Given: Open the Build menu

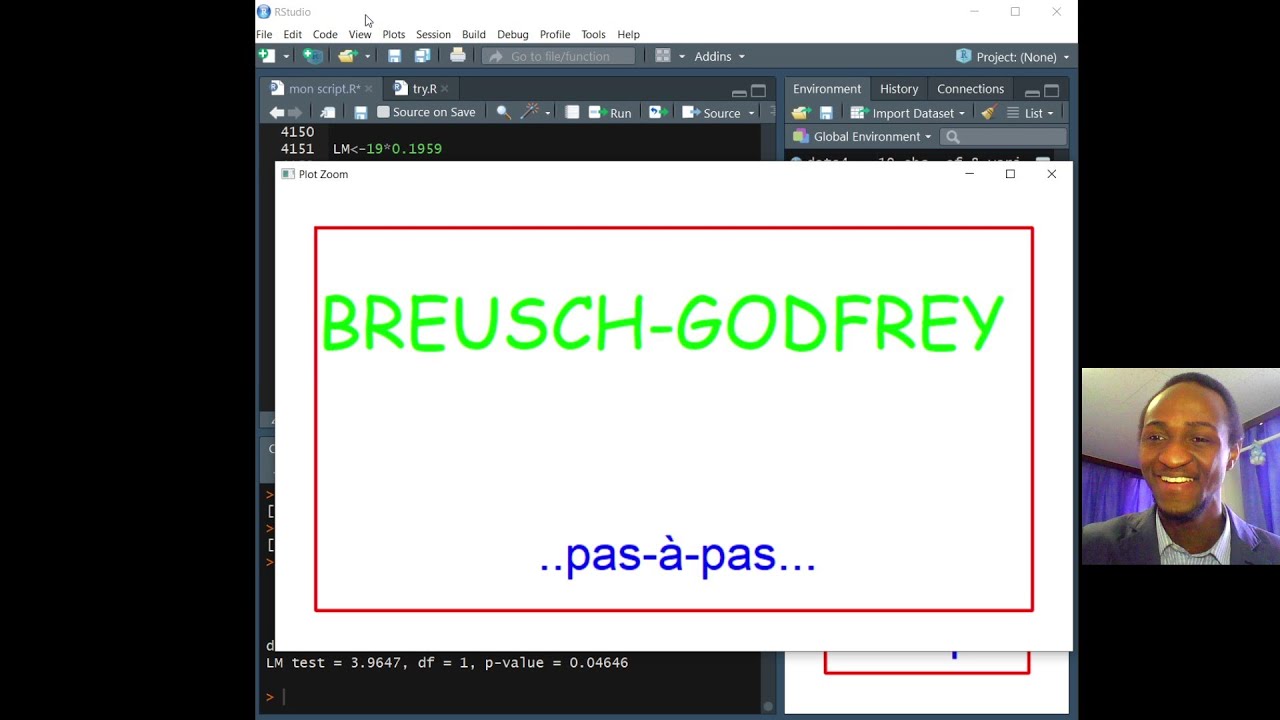Looking at the screenshot, I should pyautogui.click(x=473, y=34).
